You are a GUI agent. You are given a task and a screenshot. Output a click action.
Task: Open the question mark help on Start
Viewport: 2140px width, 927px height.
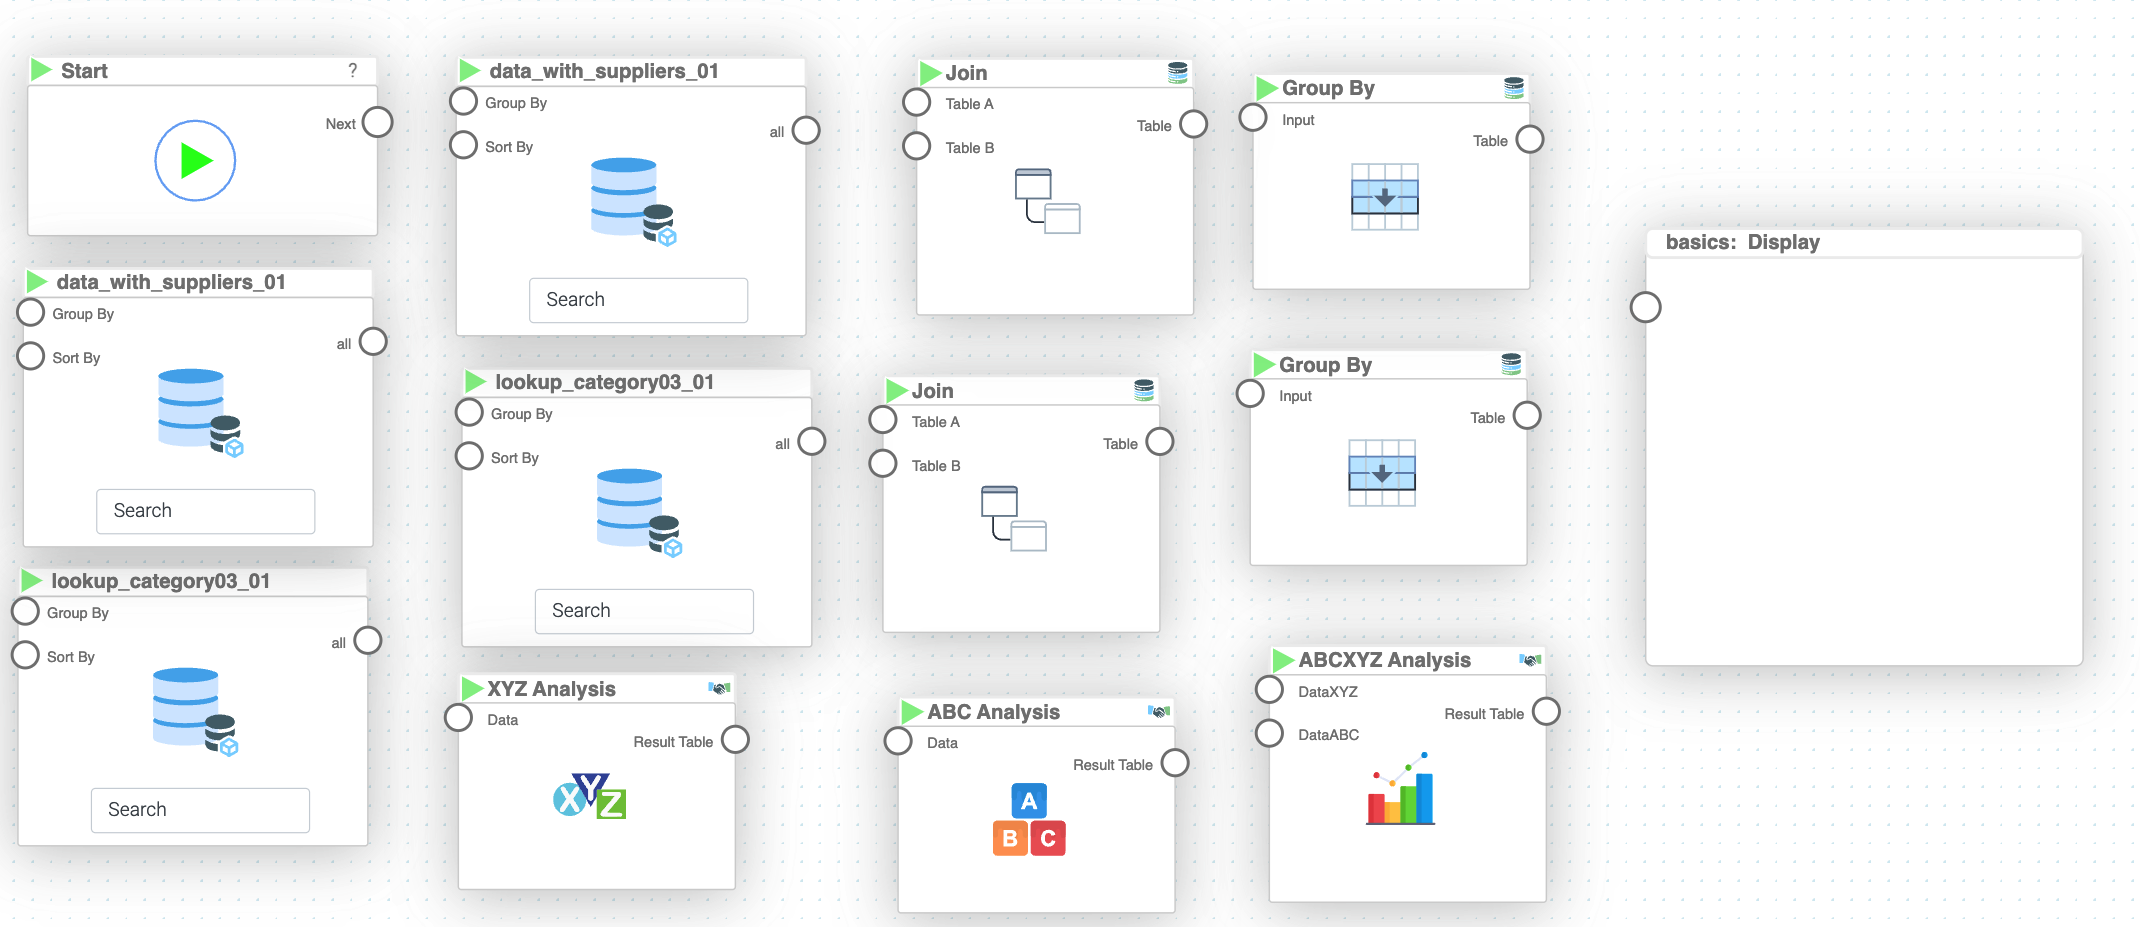(x=352, y=70)
